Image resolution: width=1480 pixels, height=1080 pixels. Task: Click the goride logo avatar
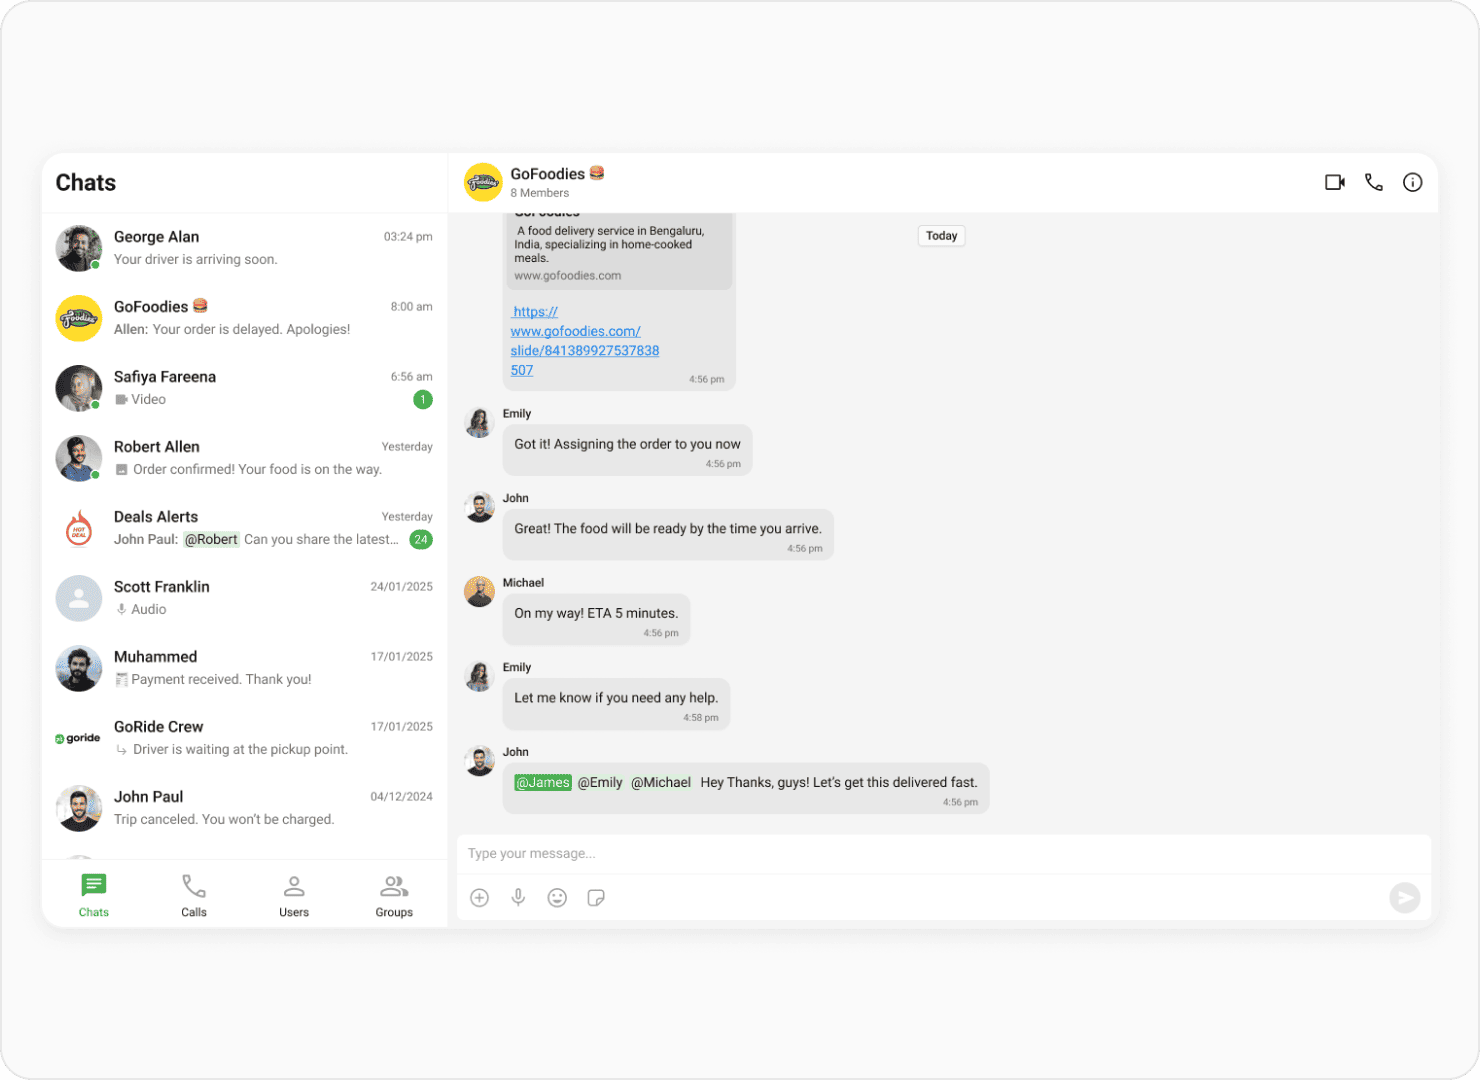(x=79, y=738)
